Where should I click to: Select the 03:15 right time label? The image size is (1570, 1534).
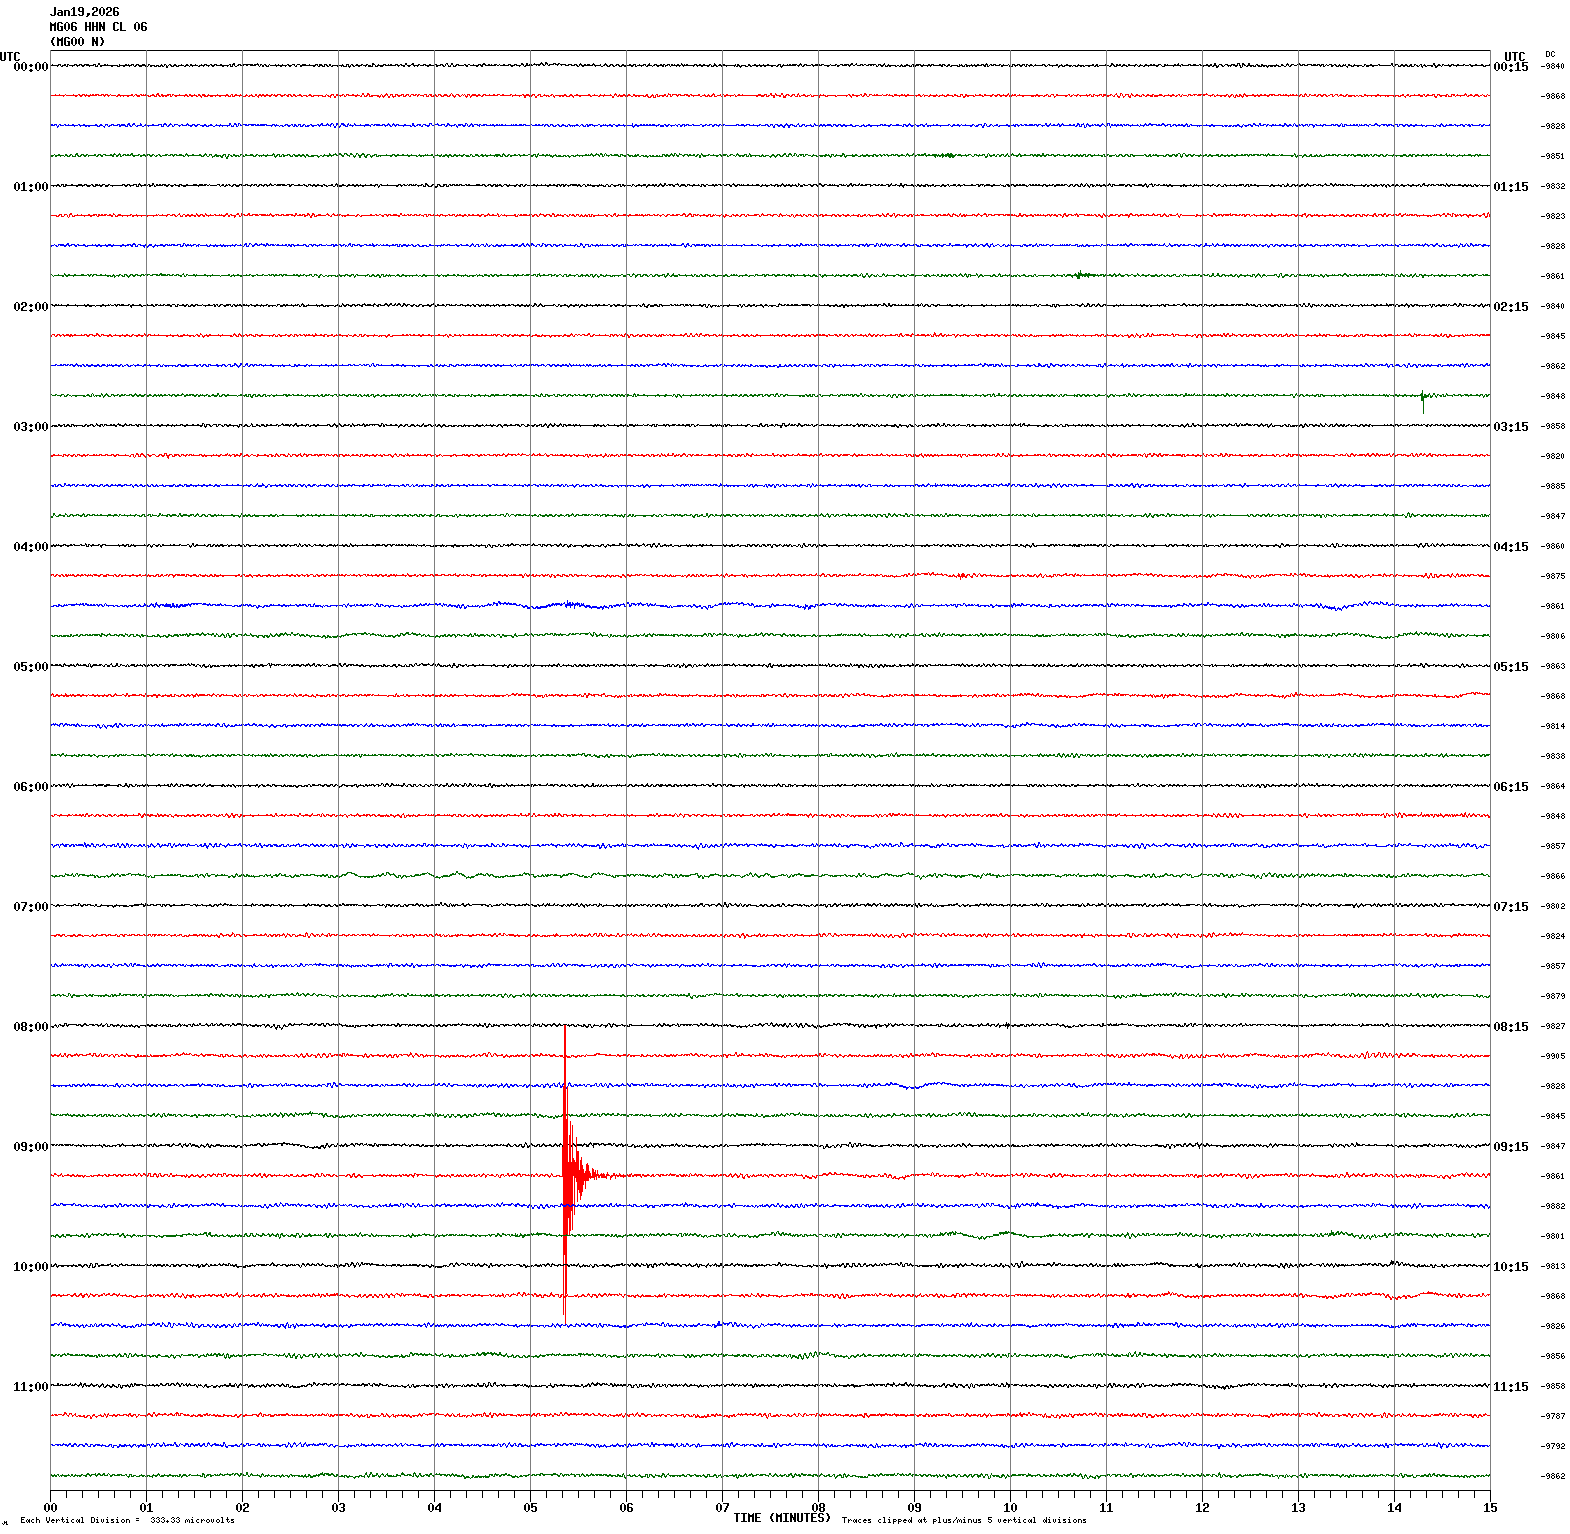point(1510,427)
